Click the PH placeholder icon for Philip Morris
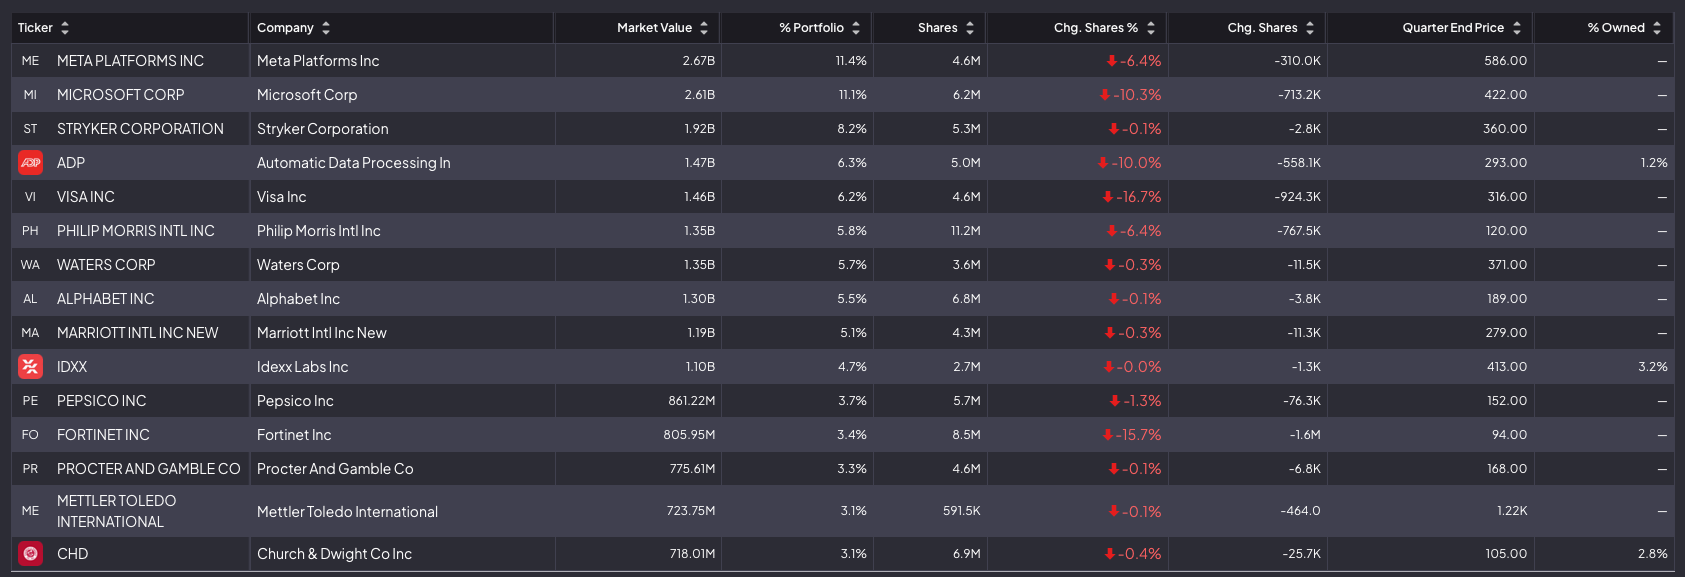This screenshot has height=577, width=1685. 30,231
